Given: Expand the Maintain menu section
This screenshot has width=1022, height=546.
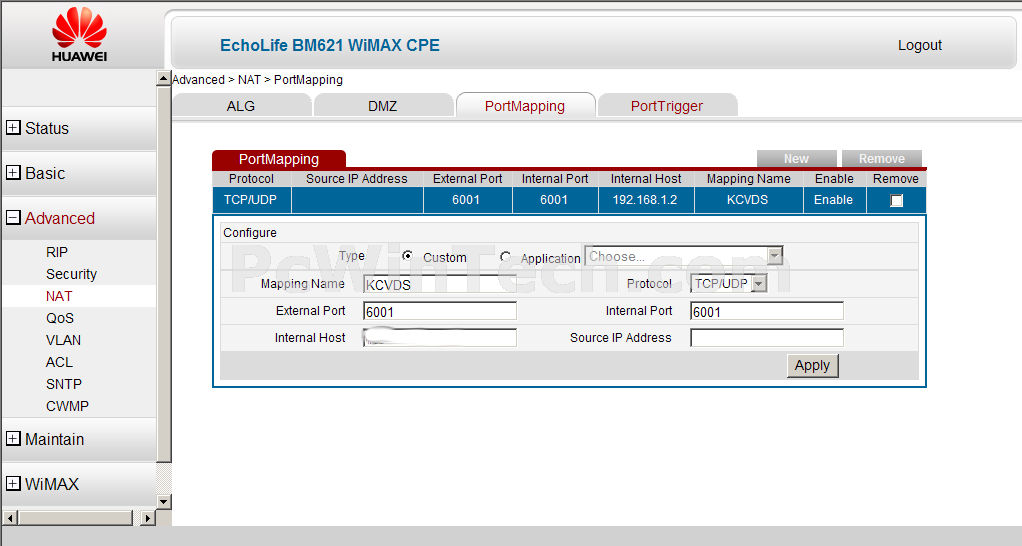Looking at the screenshot, I should [x=13, y=438].
